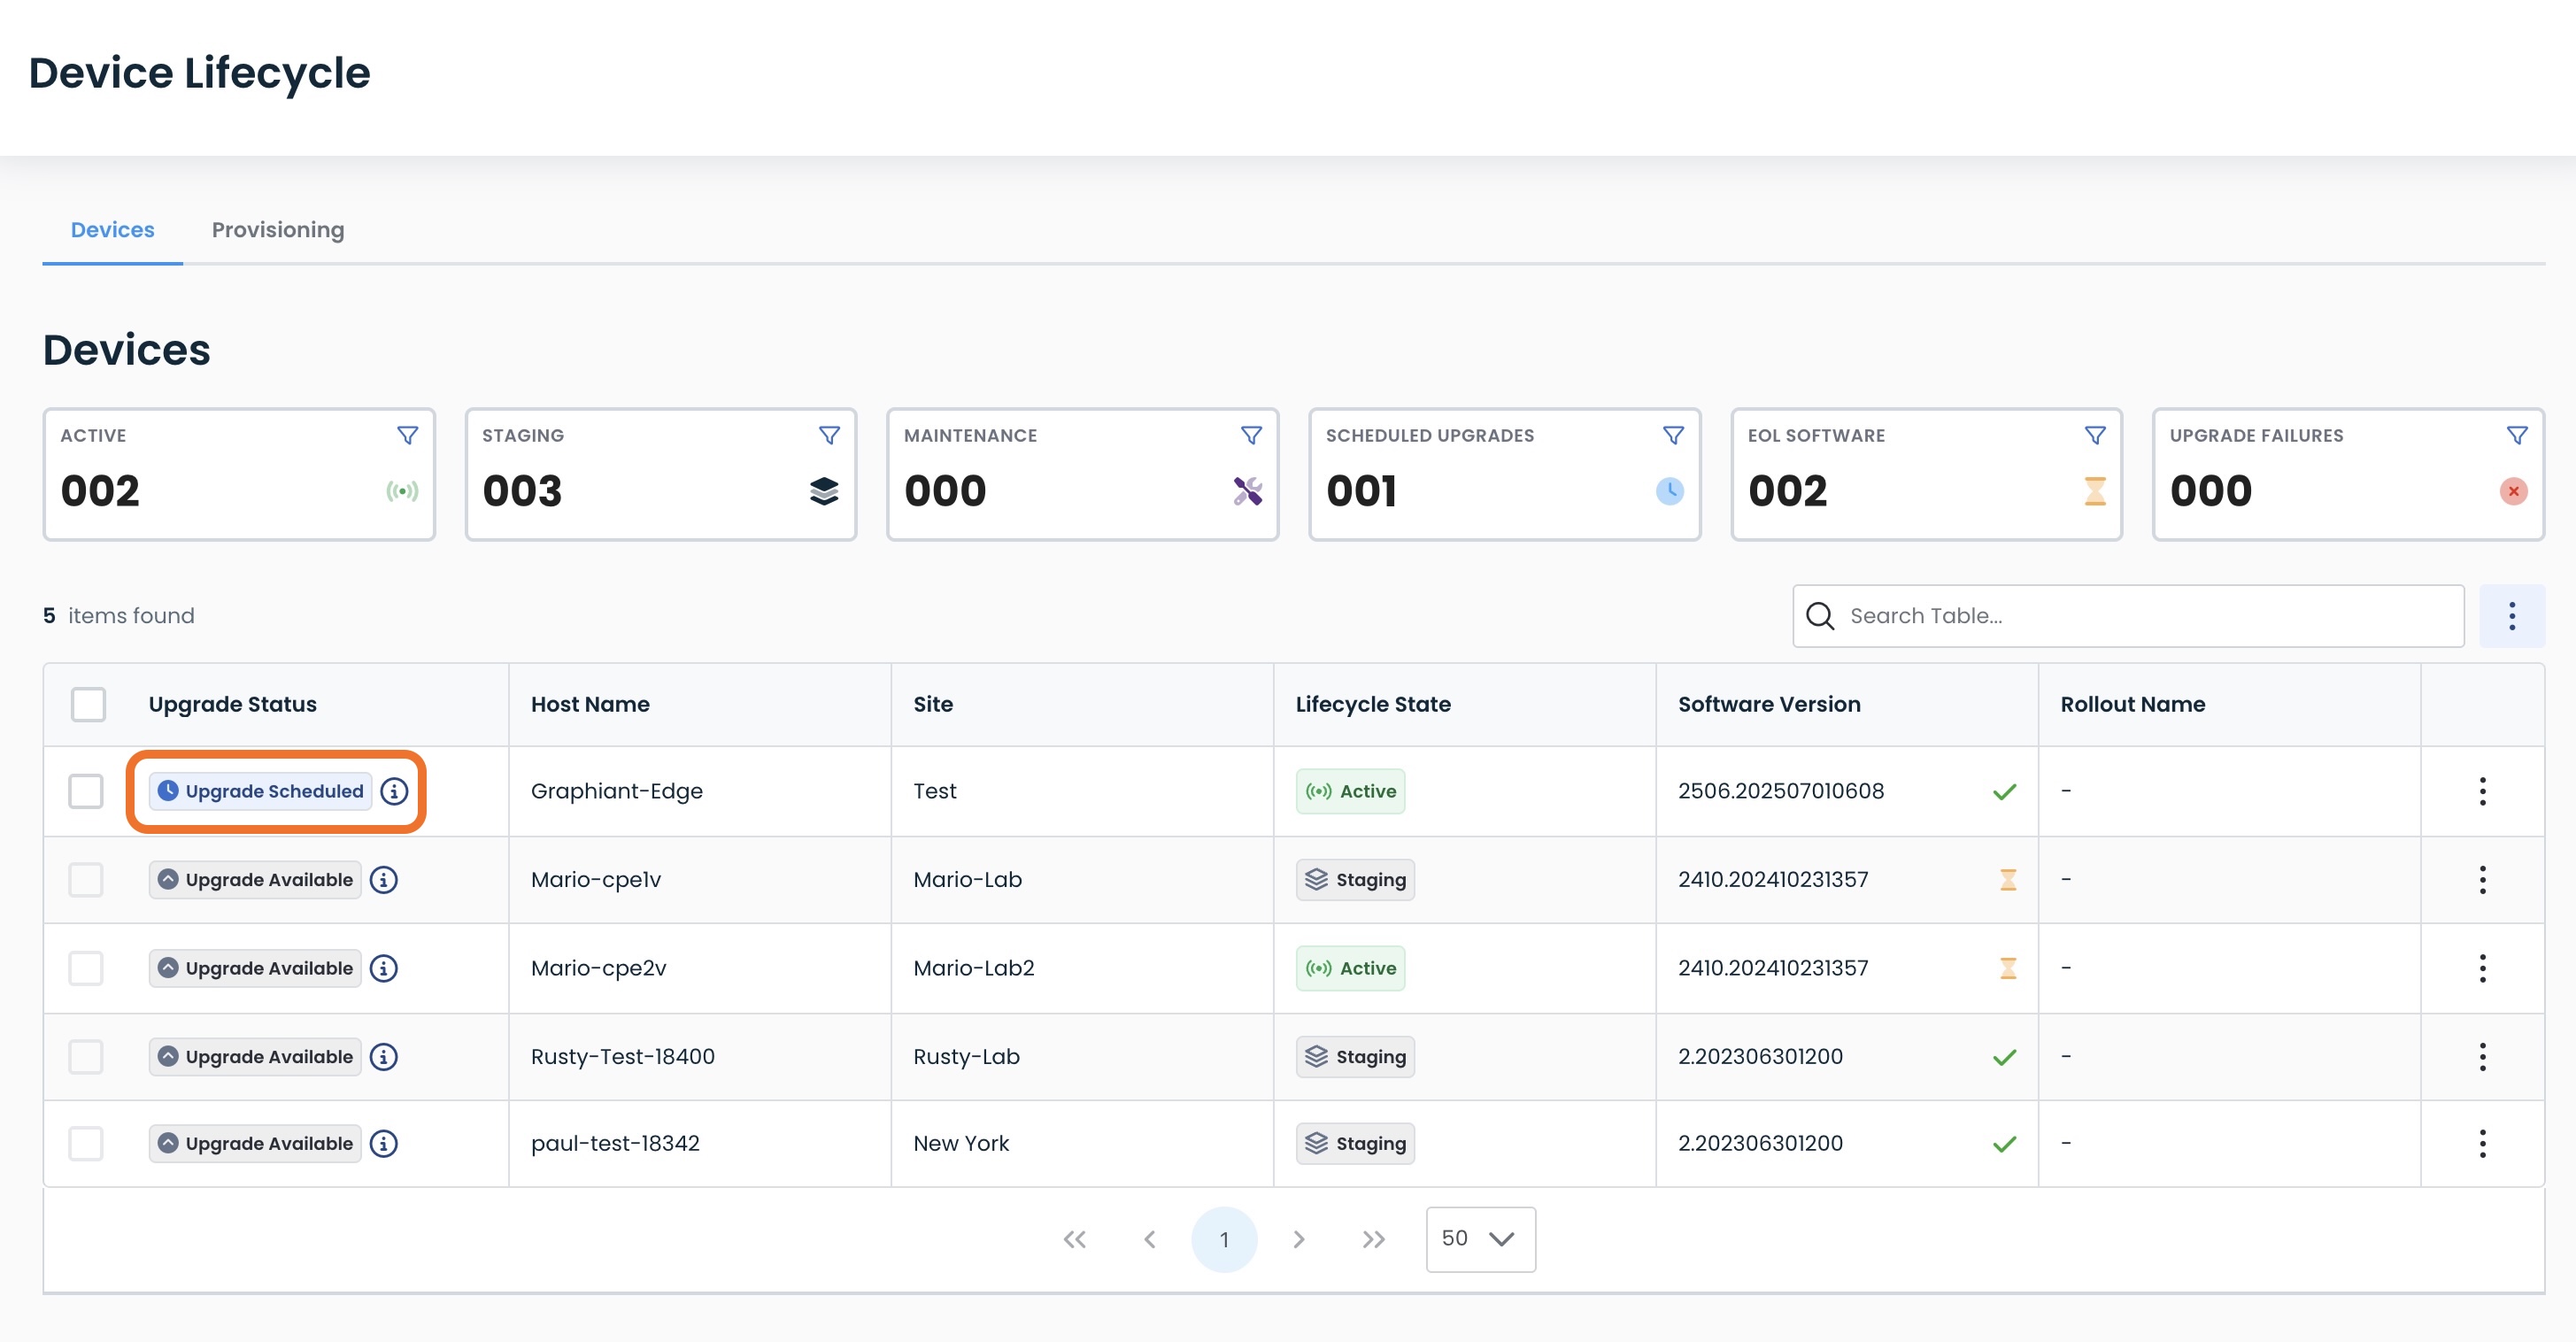Switch to the Devices tab
This screenshot has height=1342, width=2576.
pos(112,230)
